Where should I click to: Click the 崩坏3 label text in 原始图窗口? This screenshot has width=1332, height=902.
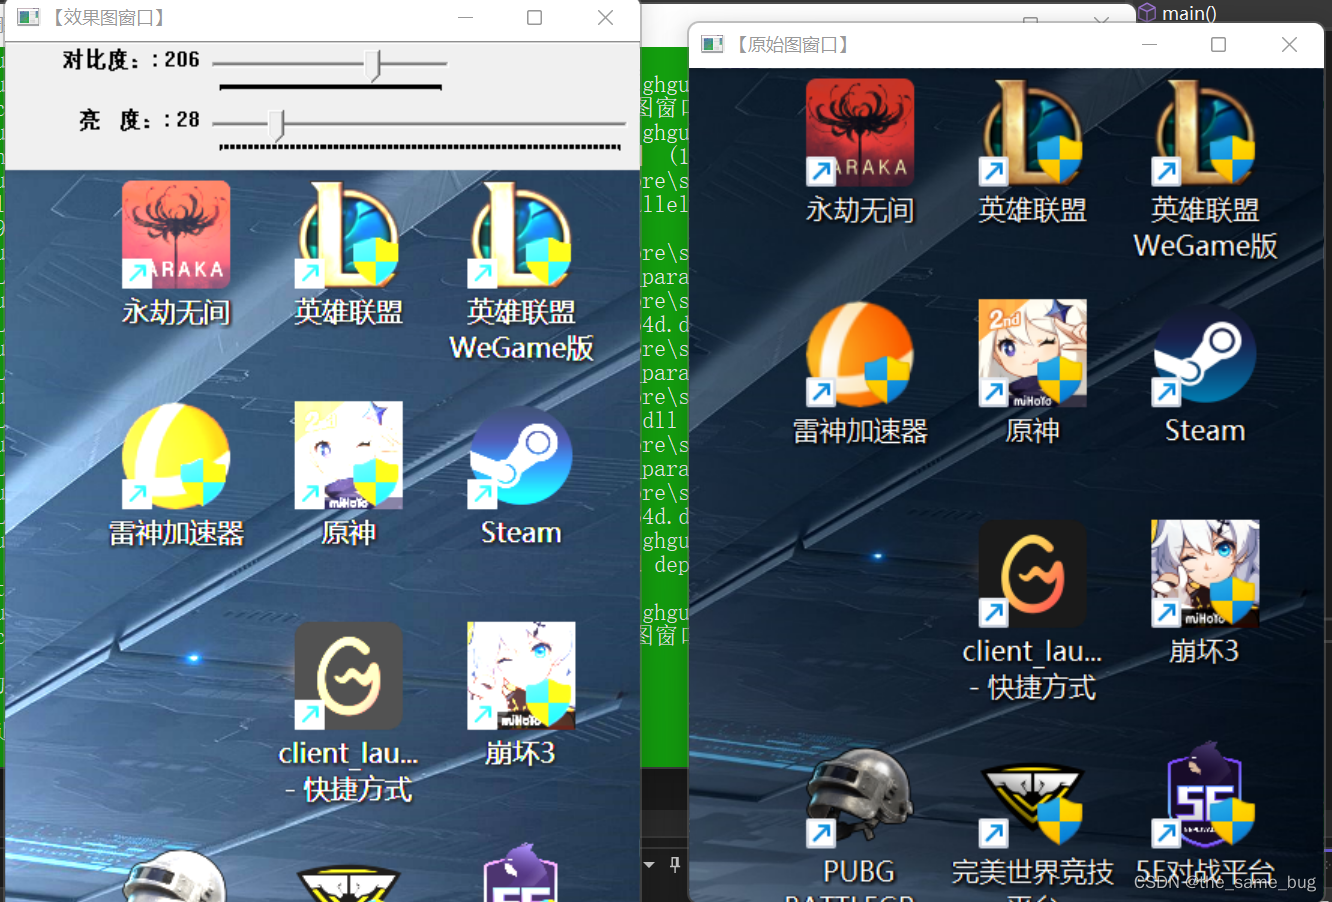pyautogui.click(x=1205, y=651)
